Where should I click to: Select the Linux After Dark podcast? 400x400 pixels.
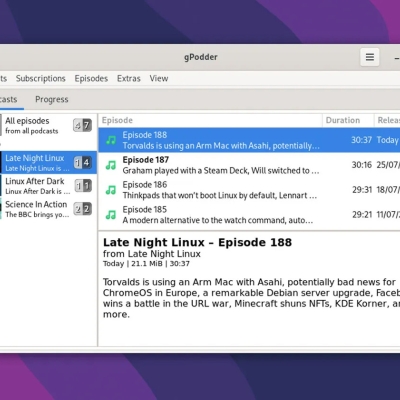coord(48,186)
